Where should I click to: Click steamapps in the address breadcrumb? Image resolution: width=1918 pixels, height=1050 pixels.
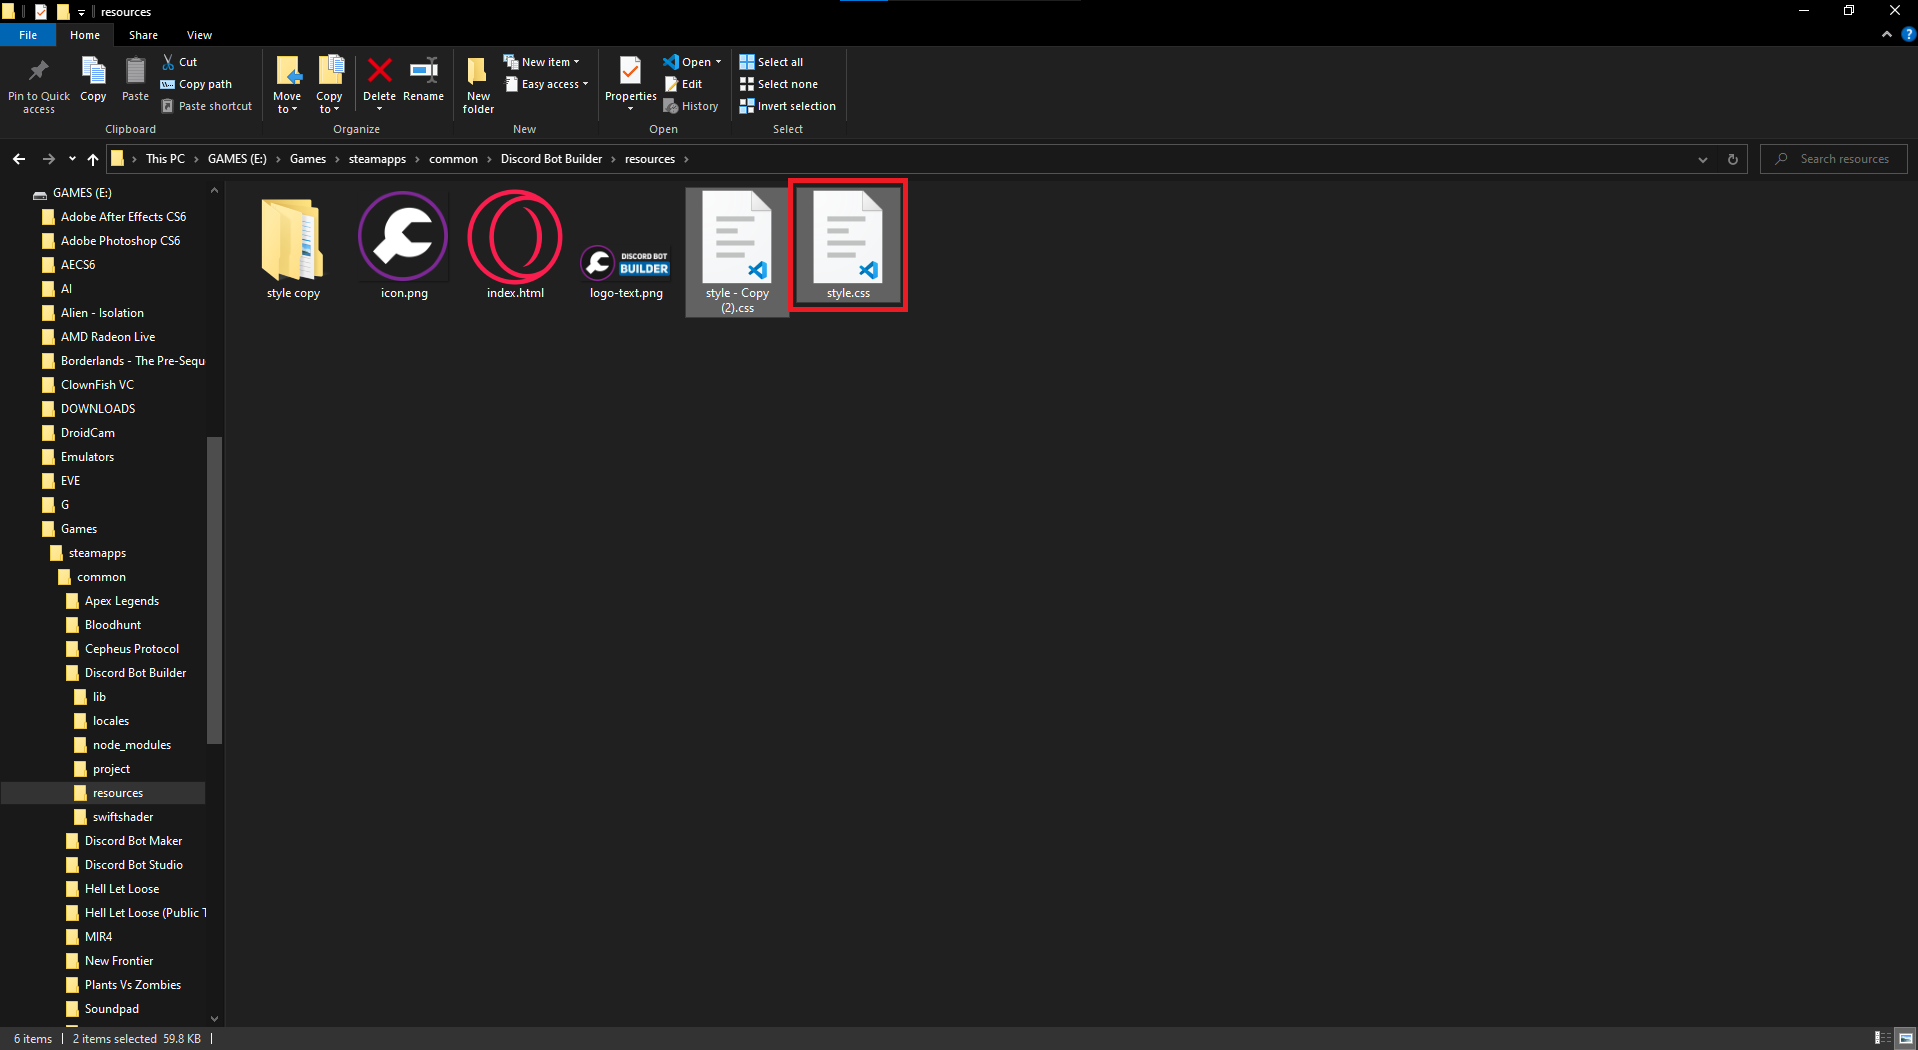(x=377, y=159)
